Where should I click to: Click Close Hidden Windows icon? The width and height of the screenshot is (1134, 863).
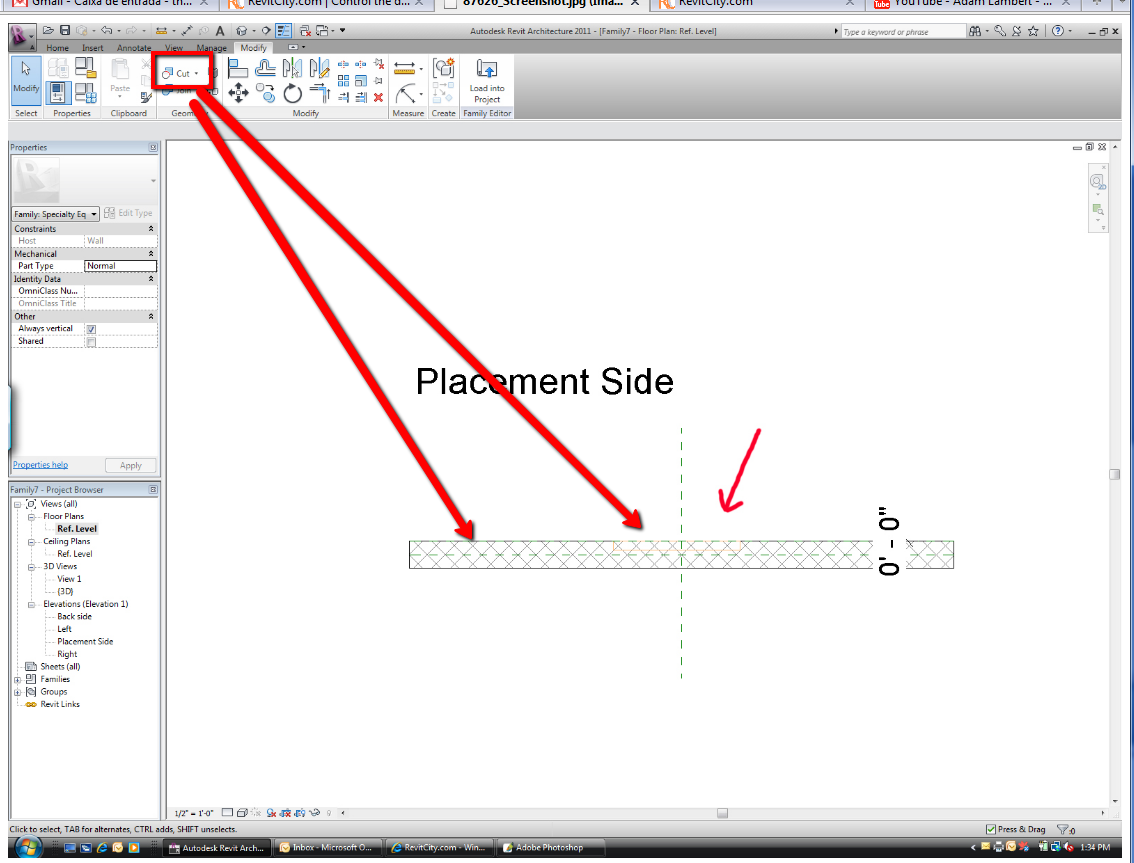[305, 30]
